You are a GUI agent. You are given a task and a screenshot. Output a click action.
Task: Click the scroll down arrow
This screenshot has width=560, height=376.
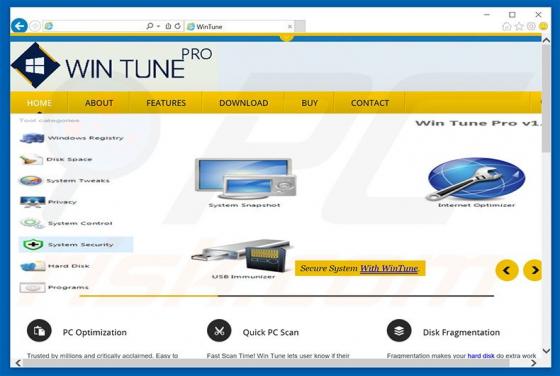point(546,351)
